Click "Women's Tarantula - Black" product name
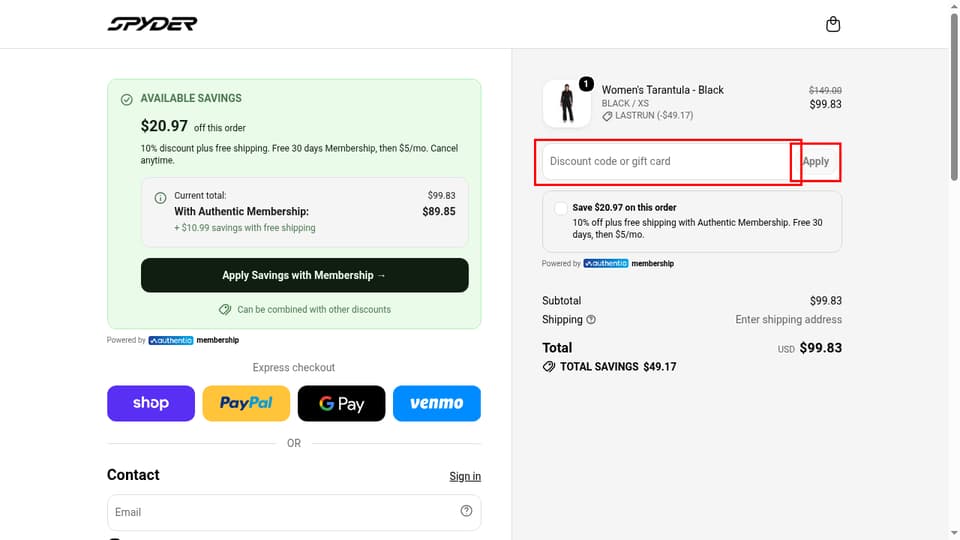This screenshot has width=960, height=540. pyautogui.click(x=662, y=90)
